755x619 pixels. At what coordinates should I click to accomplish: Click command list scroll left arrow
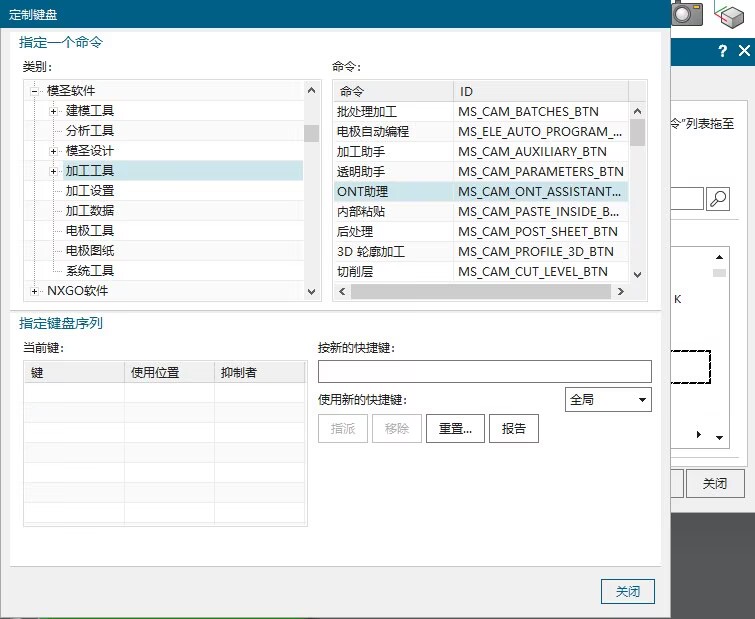(342, 291)
